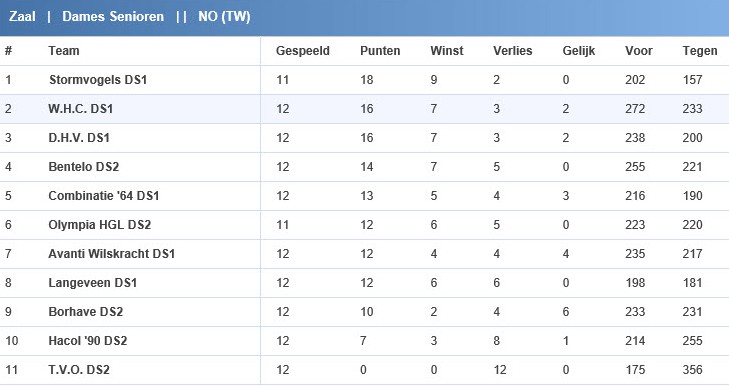The width and height of the screenshot is (729, 387).
Task: Click the Winst column header
Action: tap(447, 51)
